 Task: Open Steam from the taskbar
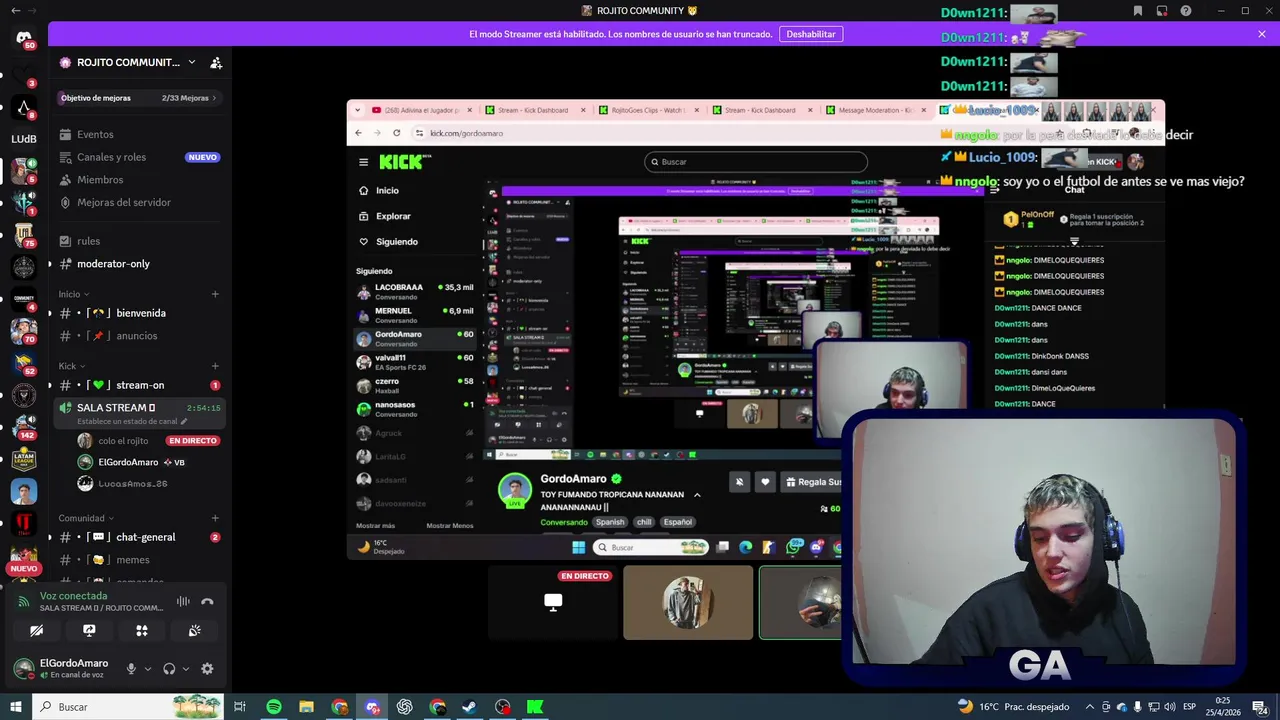(469, 707)
